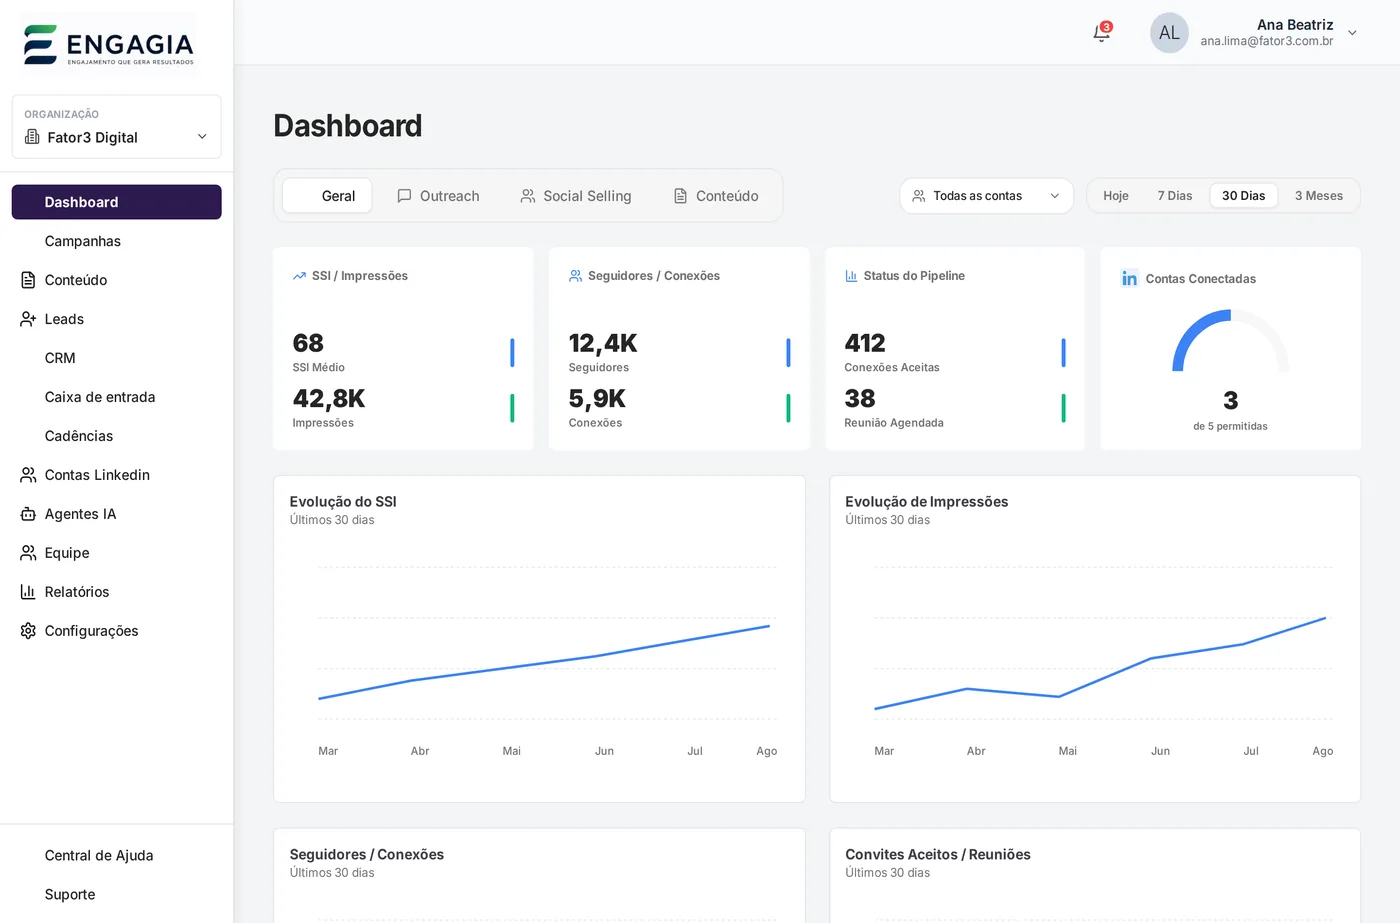Switch to the Social Selling tab
Screen dimensions: 1400x923
[x=576, y=196]
